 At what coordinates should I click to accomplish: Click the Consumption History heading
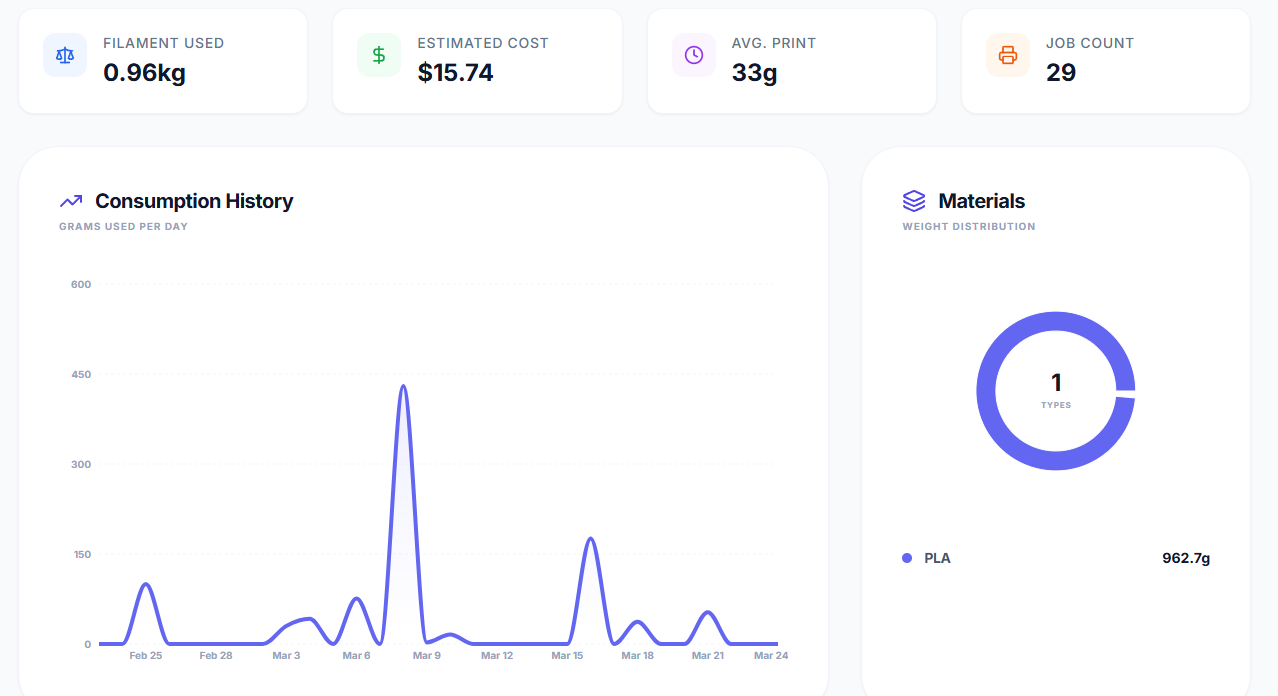(x=194, y=201)
